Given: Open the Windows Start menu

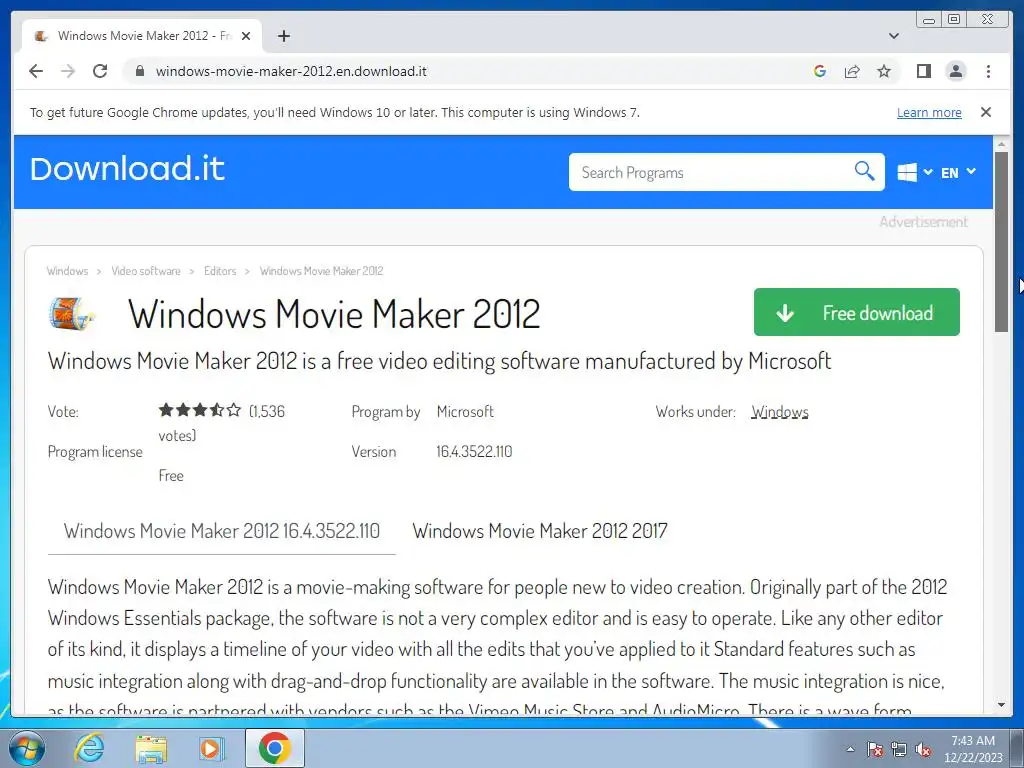Looking at the screenshot, I should [26, 748].
